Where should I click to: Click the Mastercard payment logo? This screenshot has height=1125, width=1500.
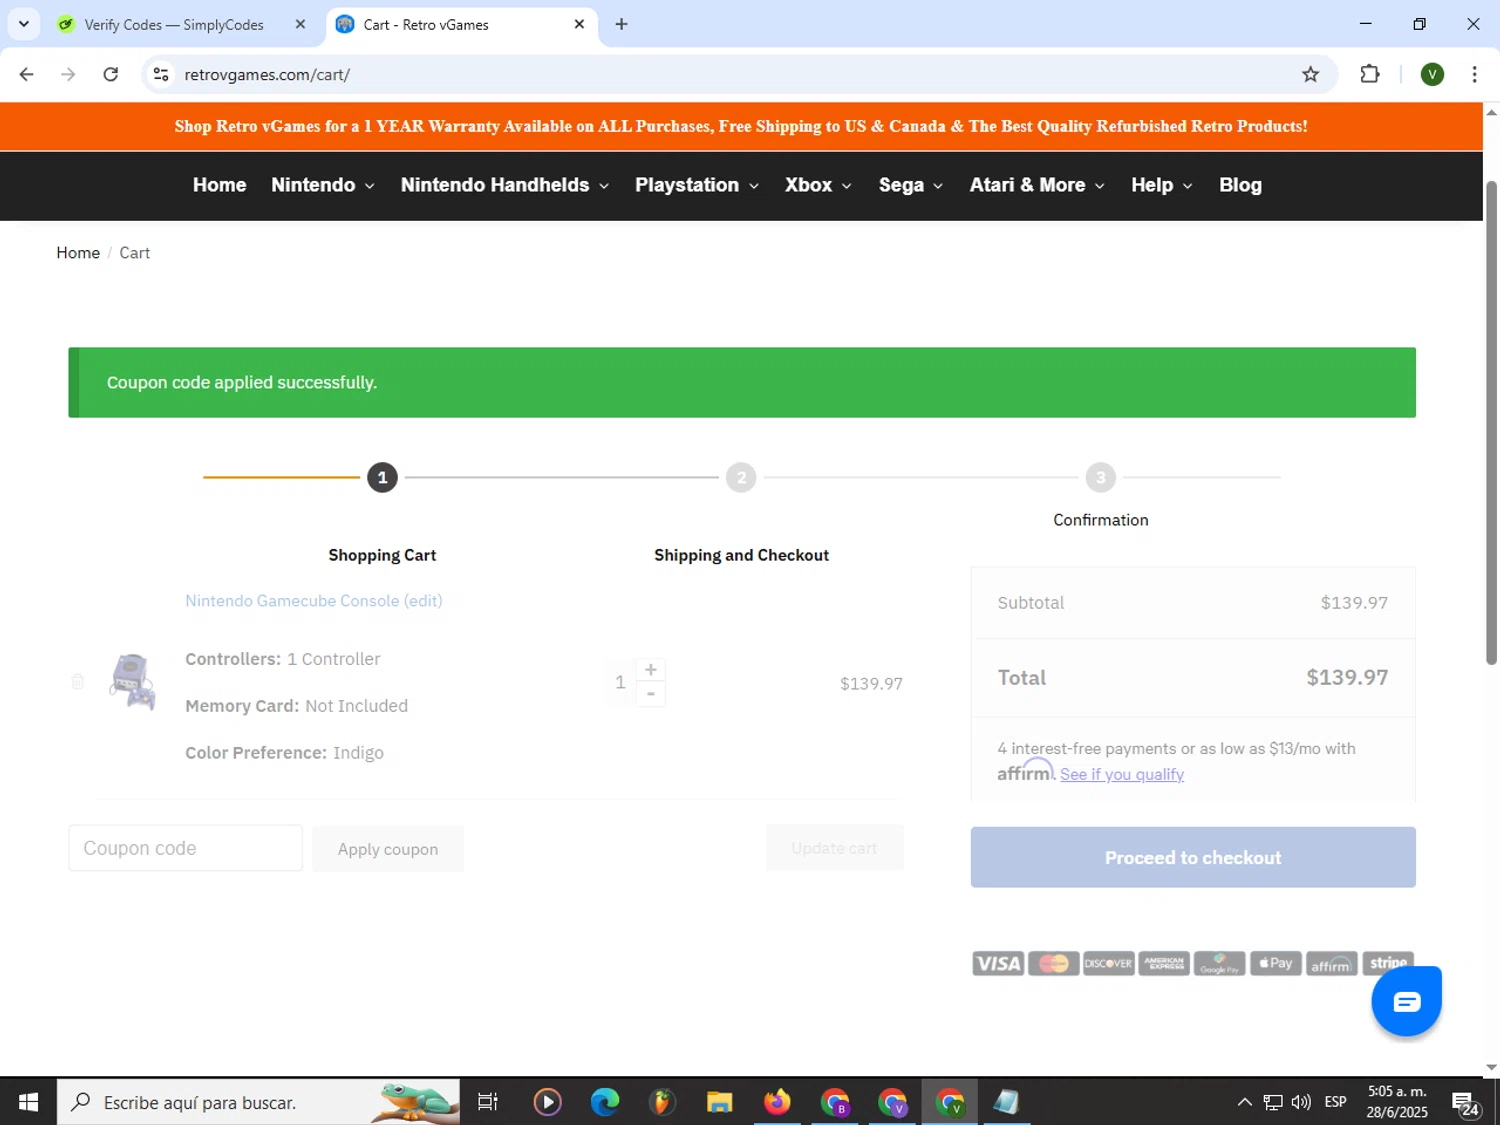pos(1054,964)
